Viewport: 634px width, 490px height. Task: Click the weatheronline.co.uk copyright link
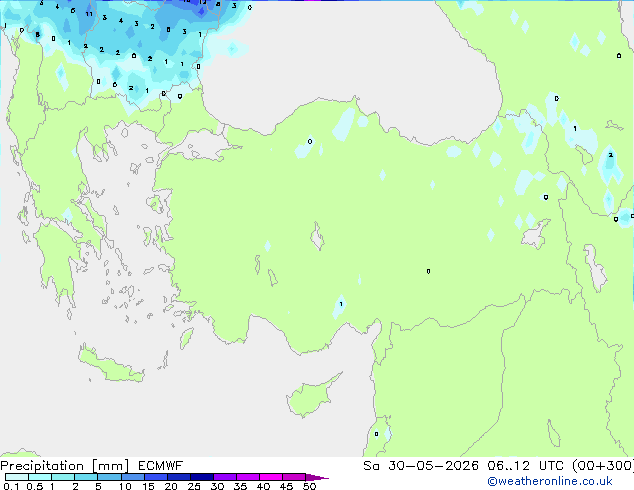click(x=550, y=481)
